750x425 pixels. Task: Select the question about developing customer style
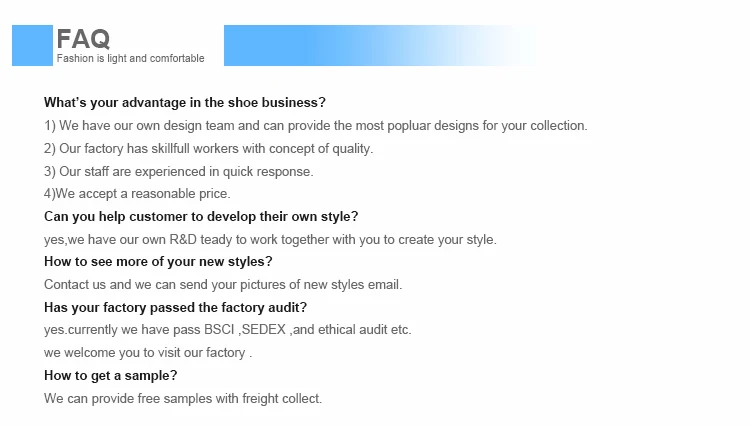click(201, 216)
